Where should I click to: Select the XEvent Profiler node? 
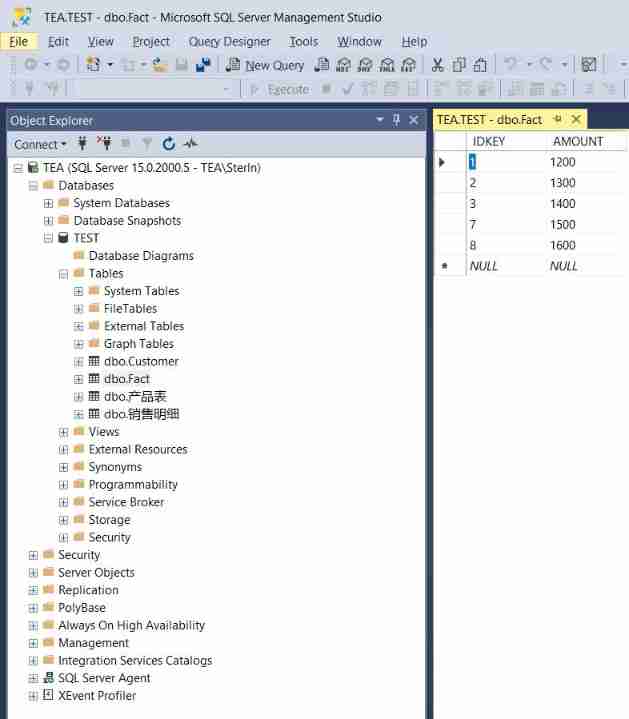point(97,696)
